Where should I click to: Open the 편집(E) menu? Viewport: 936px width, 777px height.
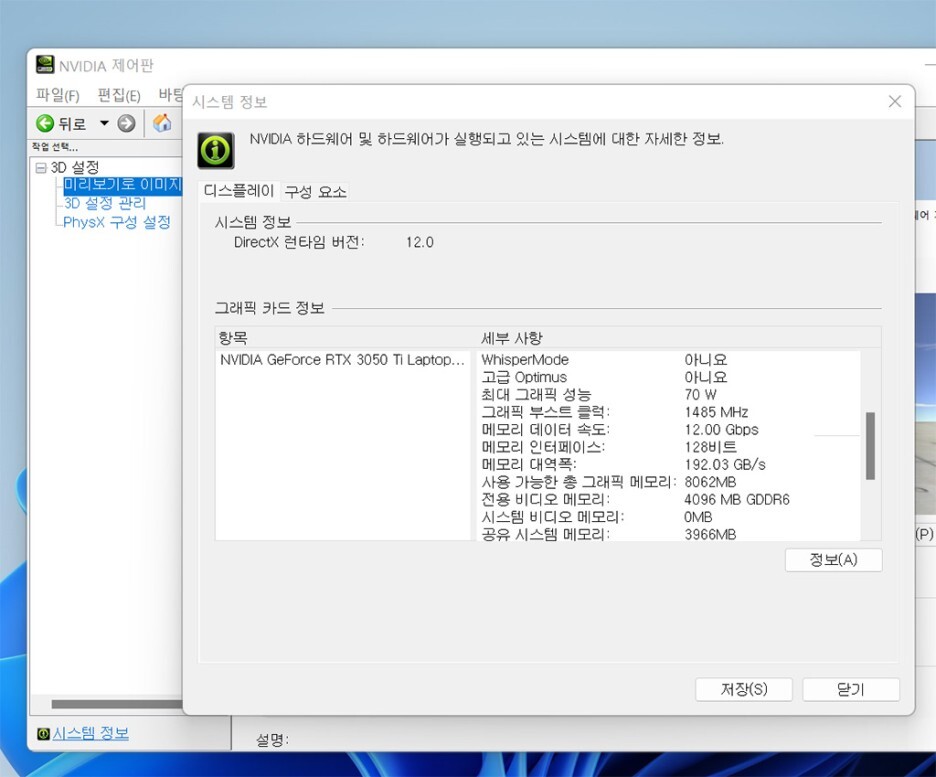[x=119, y=95]
